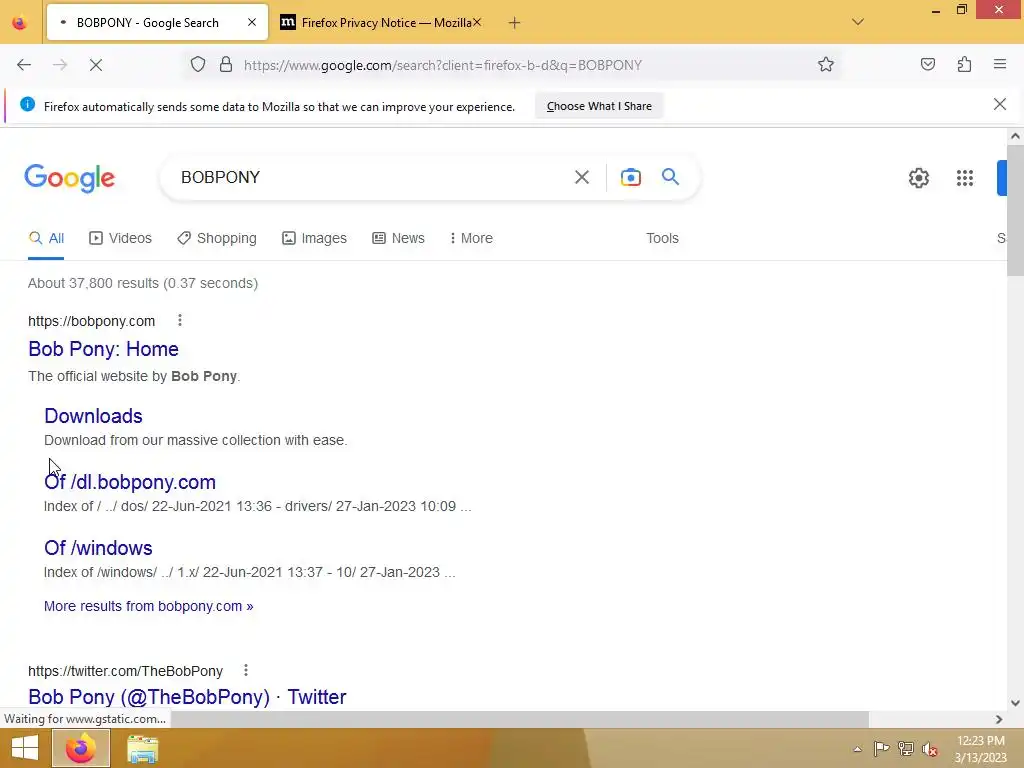The image size is (1024, 768).
Task: Dismiss the Firefox data notification bar
Action: (1000, 104)
